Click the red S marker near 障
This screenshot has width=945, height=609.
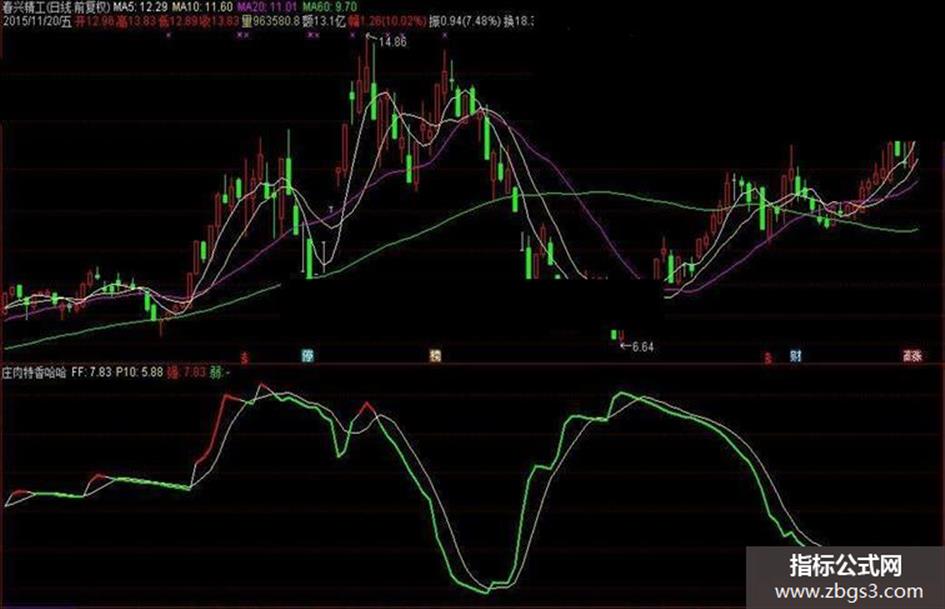click(x=244, y=358)
